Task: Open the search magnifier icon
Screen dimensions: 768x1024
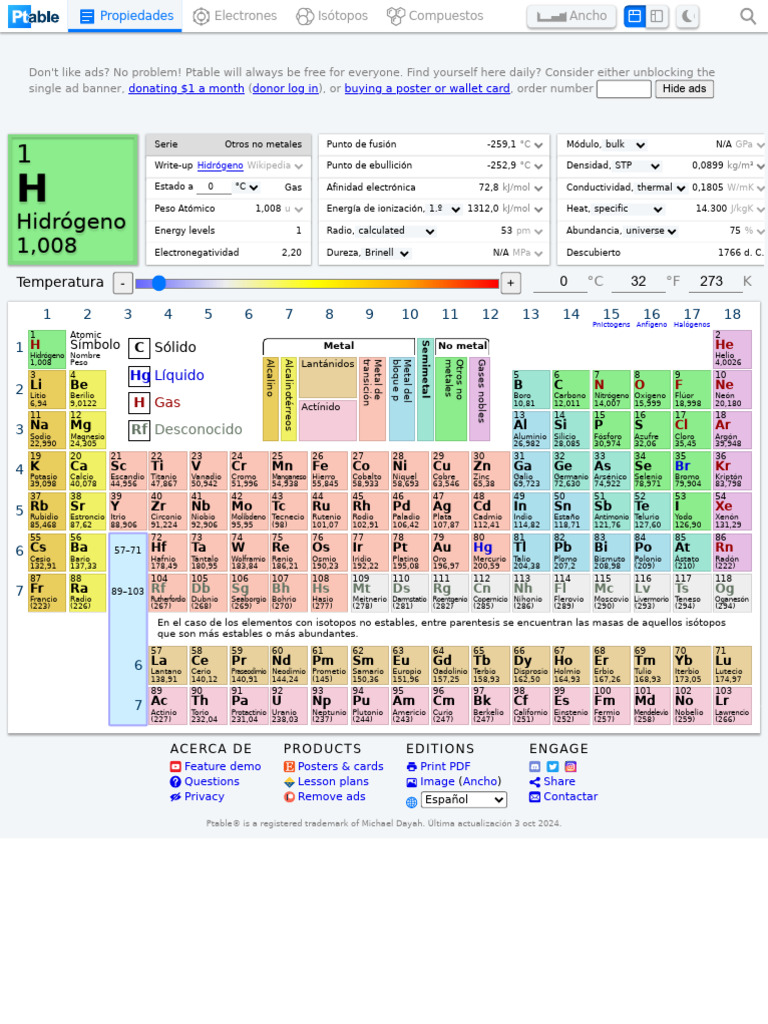Action: [748, 16]
